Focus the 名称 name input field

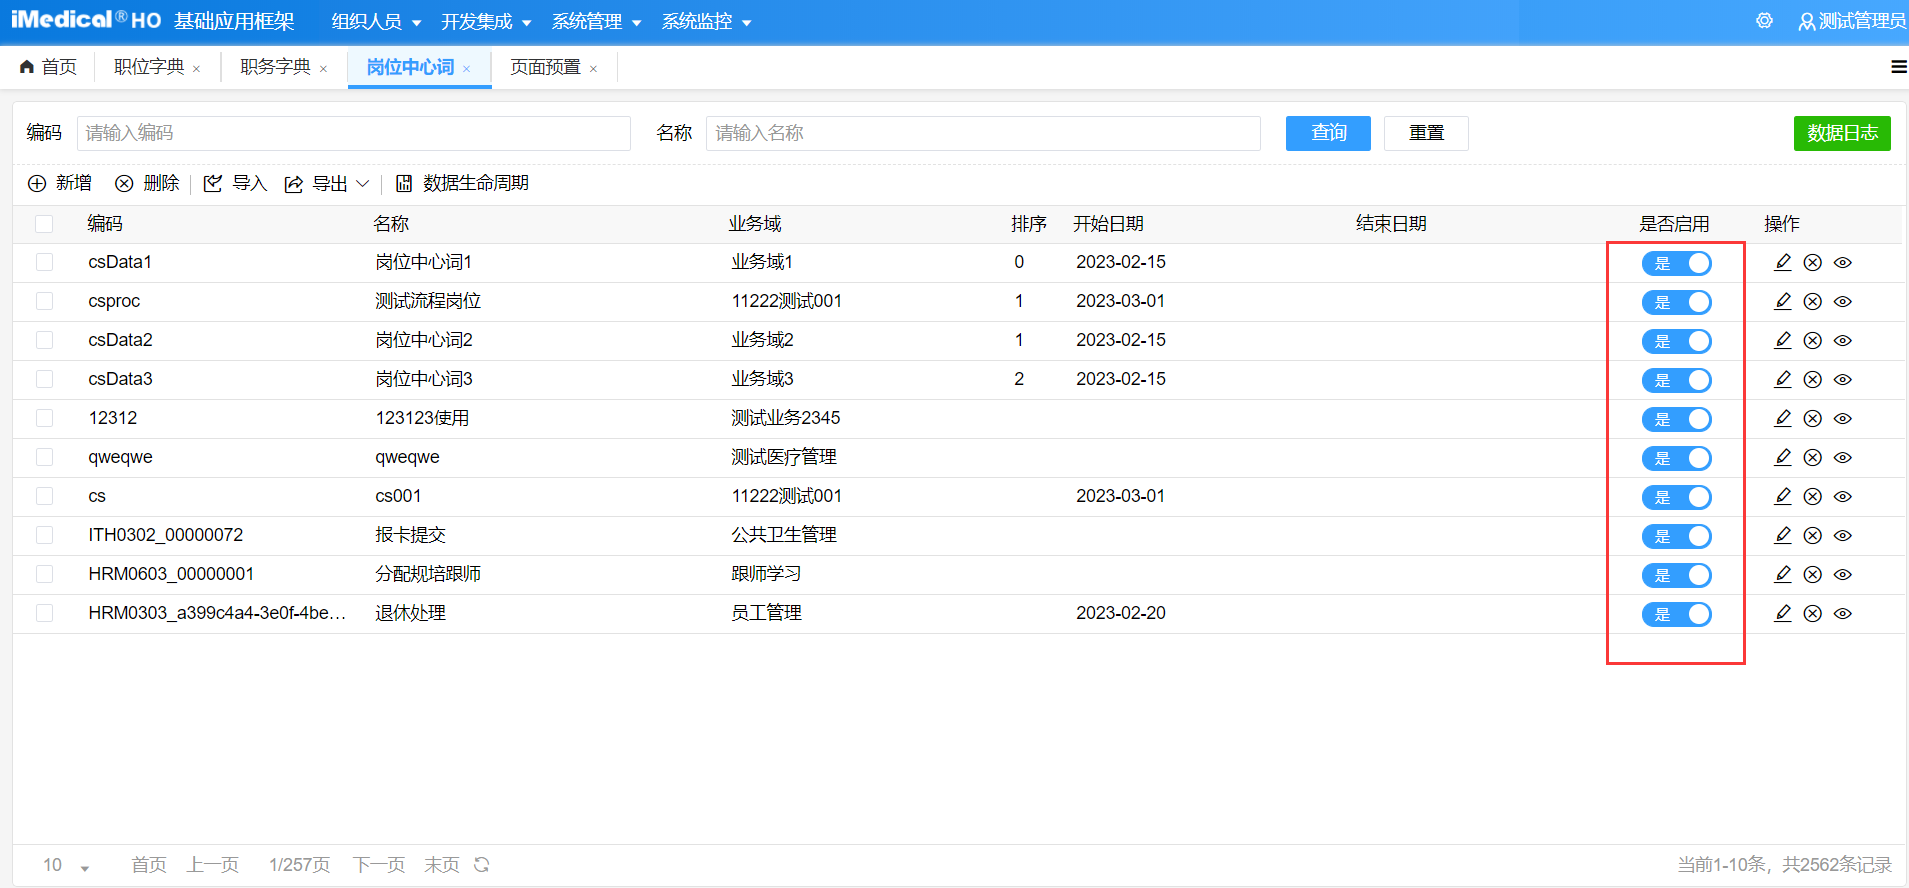[983, 133]
